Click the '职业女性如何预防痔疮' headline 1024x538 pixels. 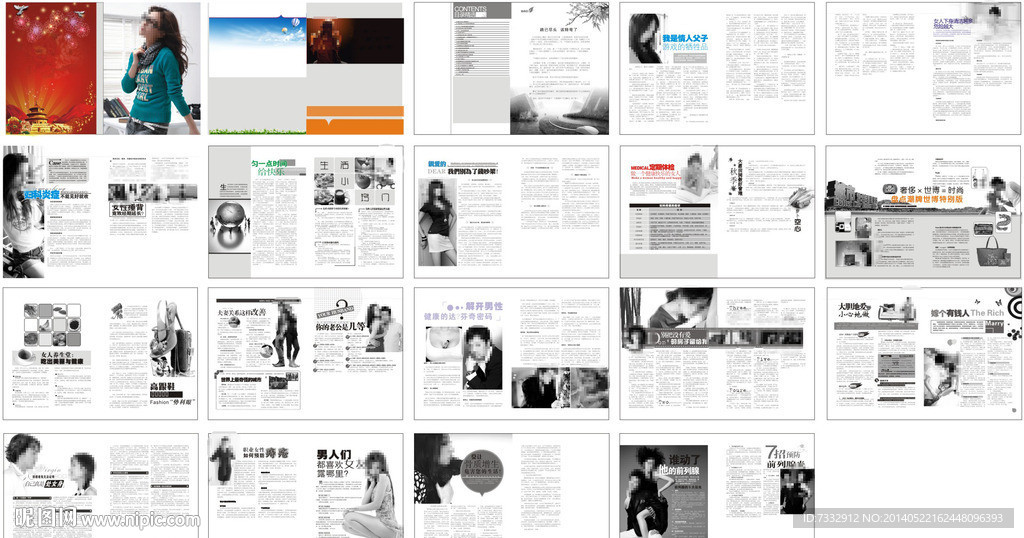coord(265,451)
